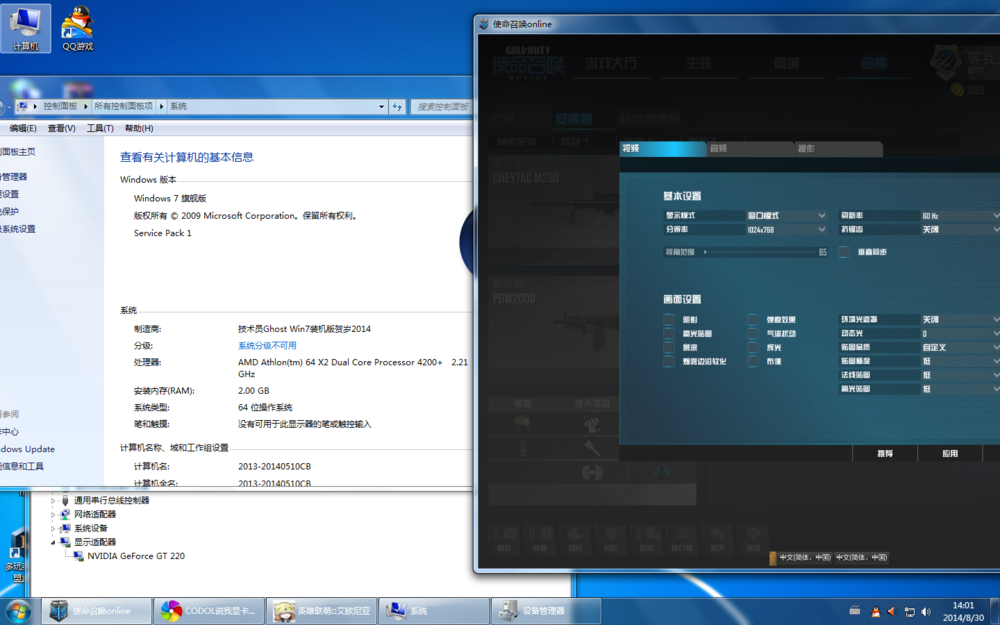The image size is (1000, 625).
Task: Open the 系统分级不可用 link
Action: [267, 346]
